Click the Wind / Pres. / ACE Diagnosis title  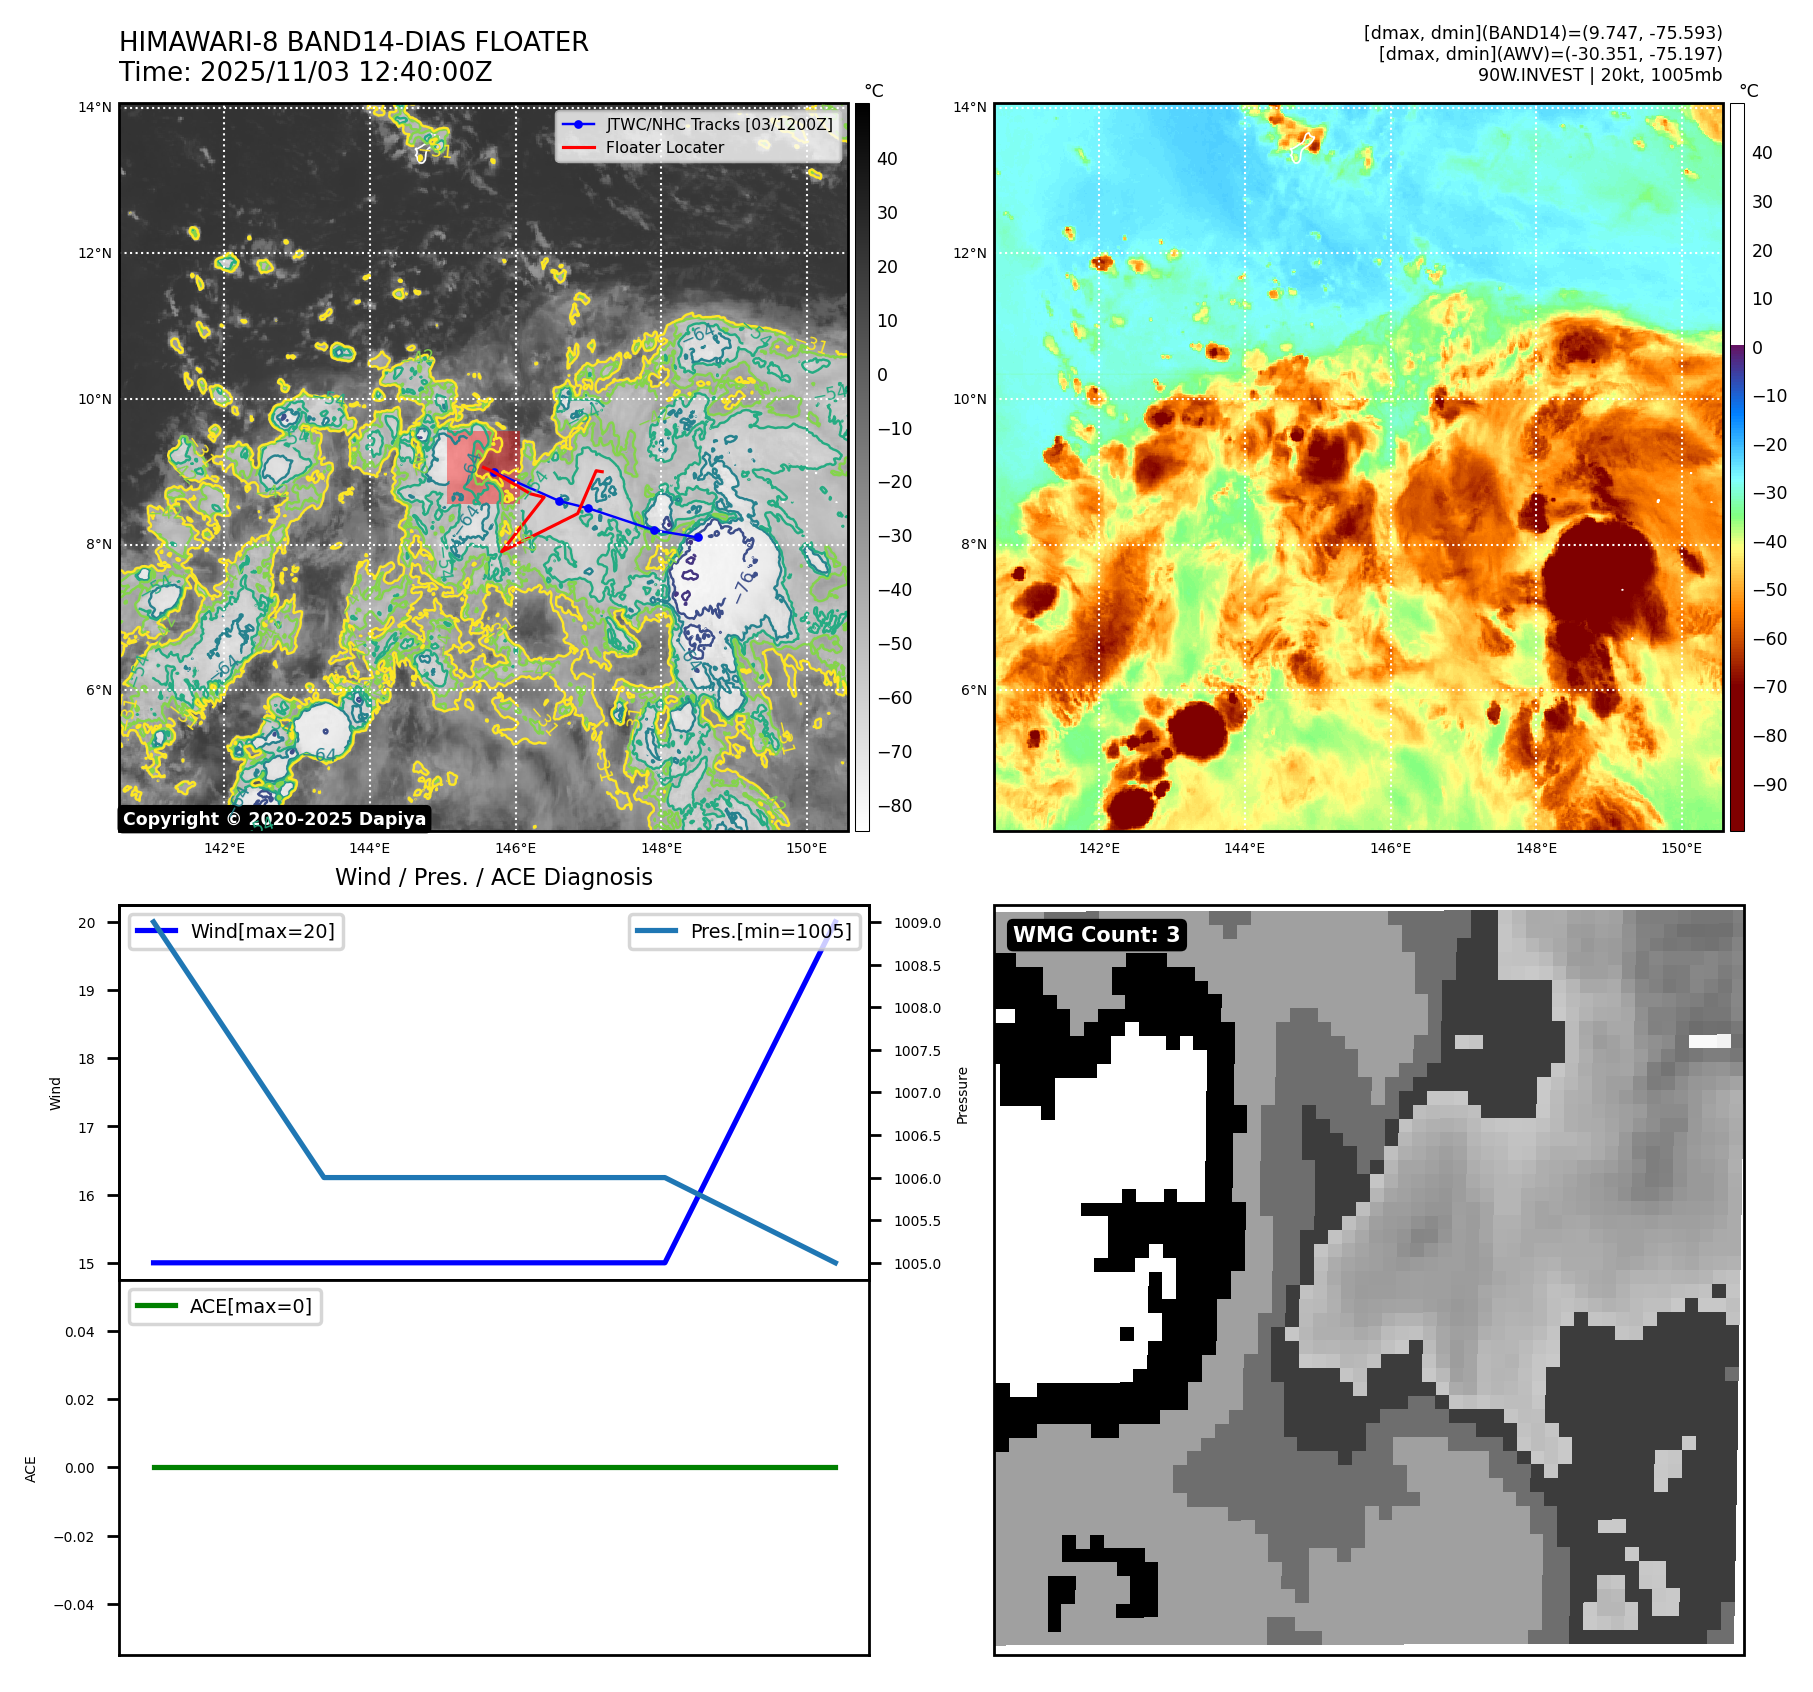493,877
